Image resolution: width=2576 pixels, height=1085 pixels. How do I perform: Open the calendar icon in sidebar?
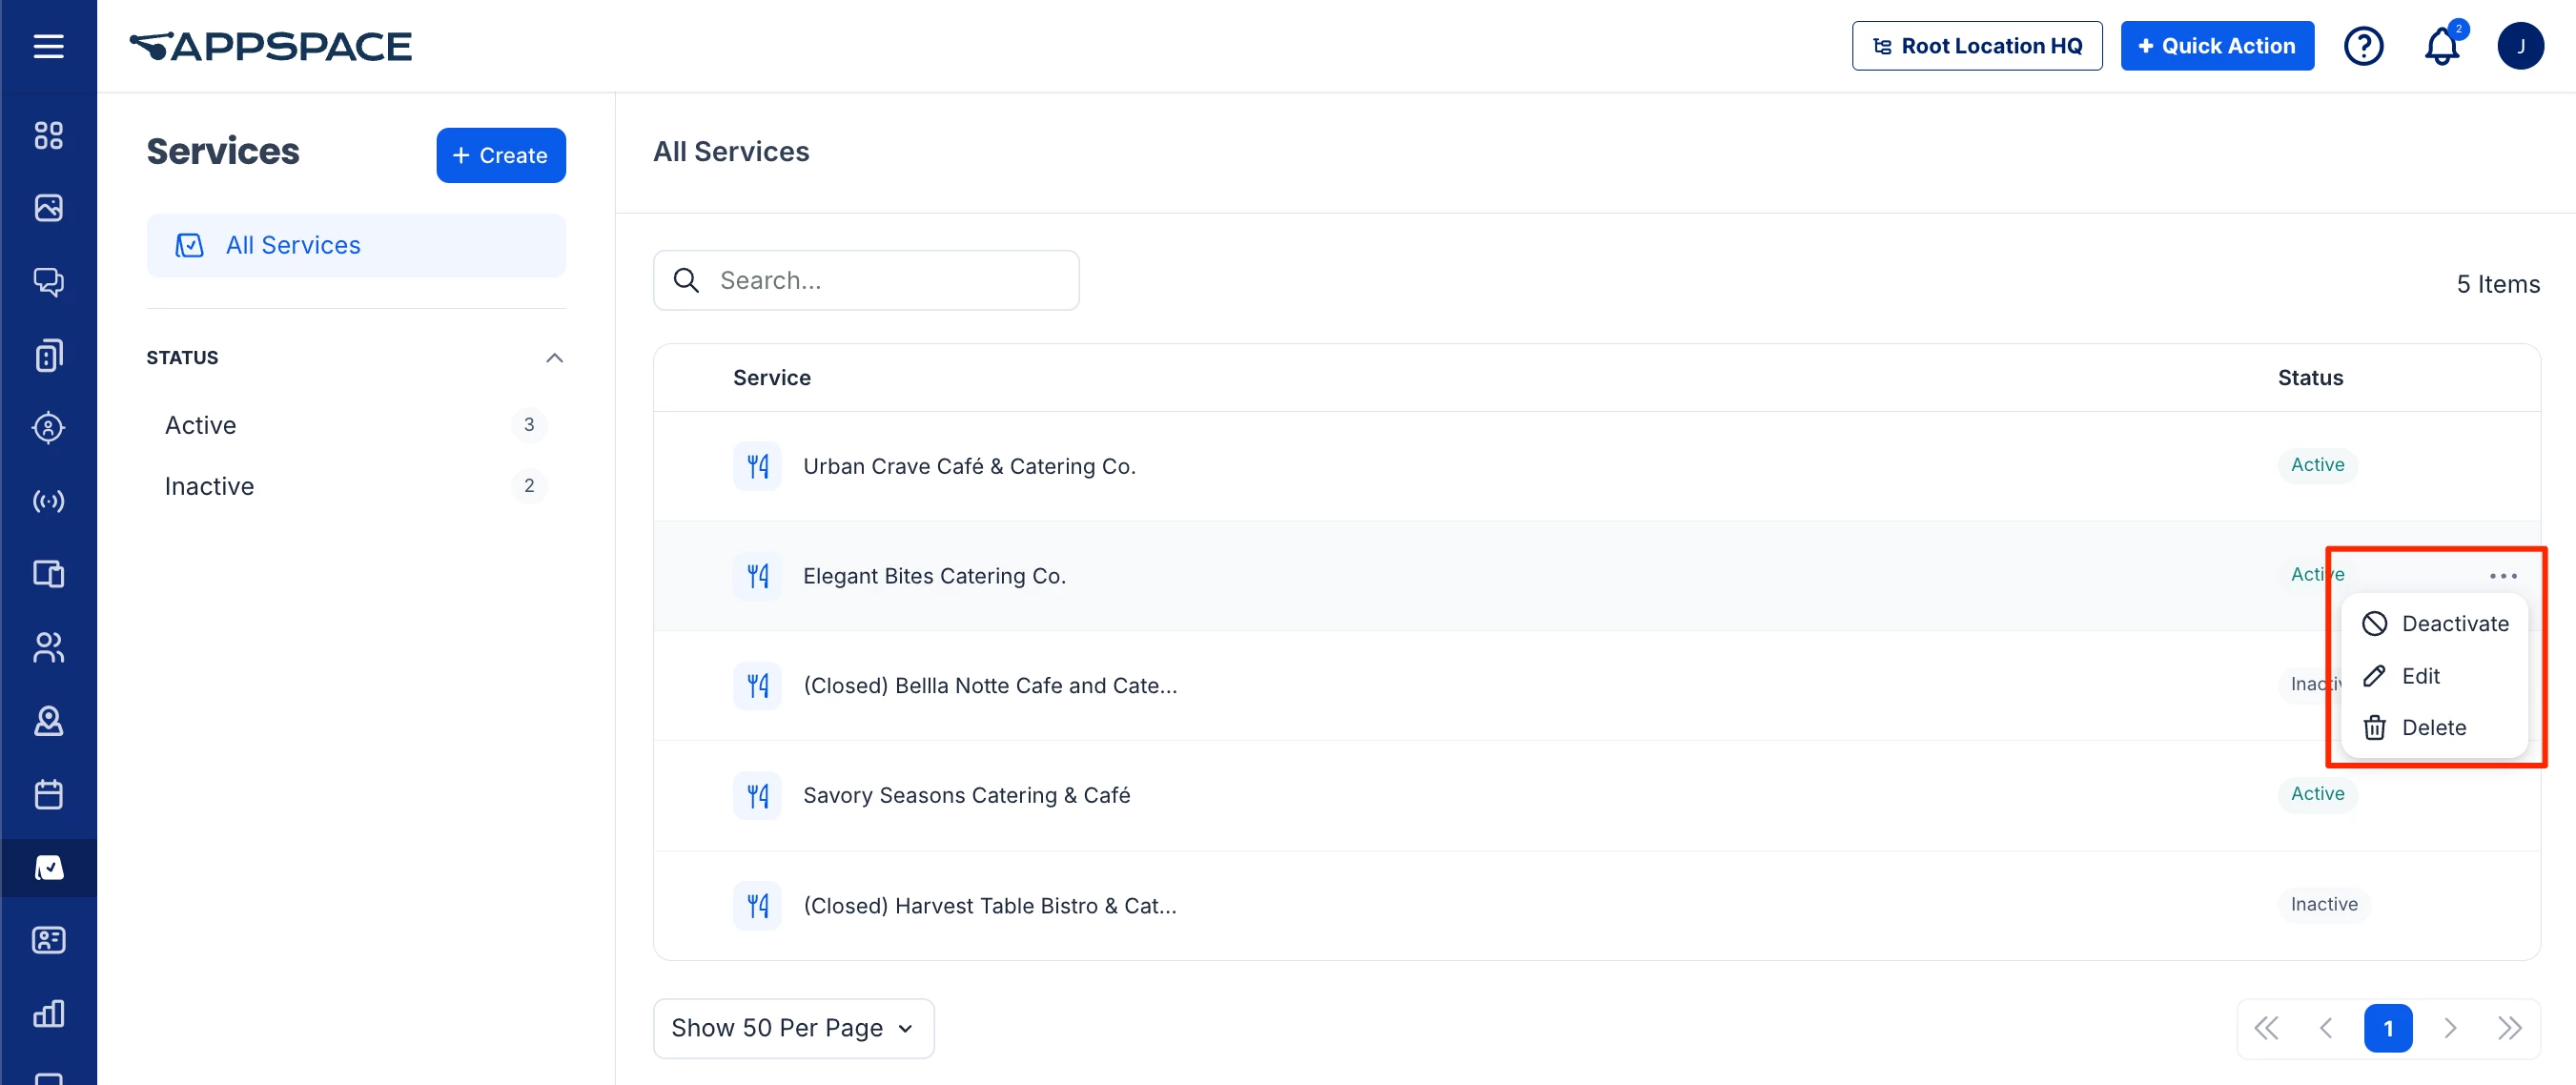[x=48, y=794]
